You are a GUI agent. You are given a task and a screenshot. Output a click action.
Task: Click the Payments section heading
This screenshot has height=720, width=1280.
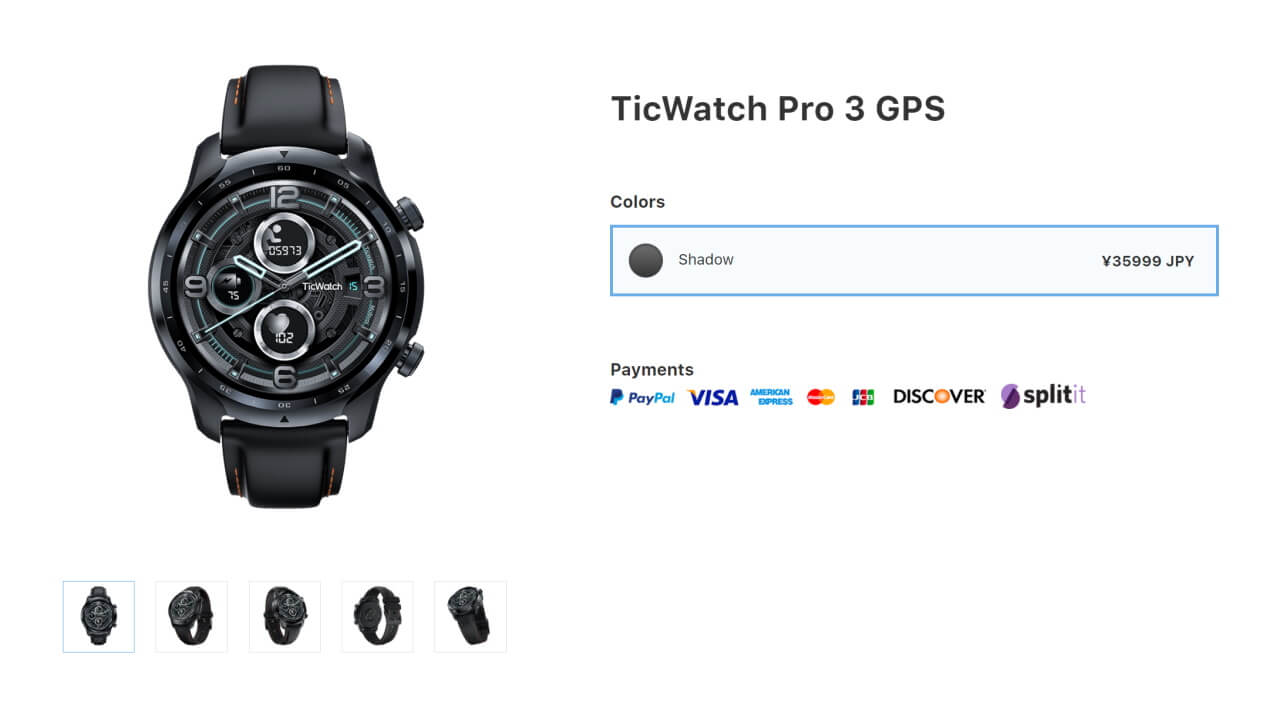point(652,369)
